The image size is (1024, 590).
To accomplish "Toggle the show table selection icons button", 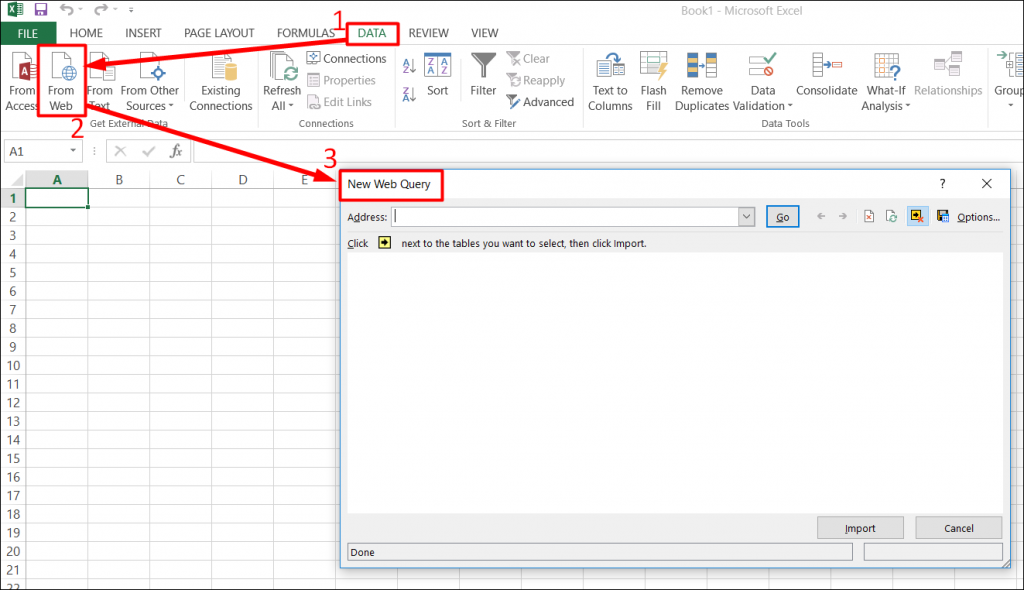I will (917, 217).
